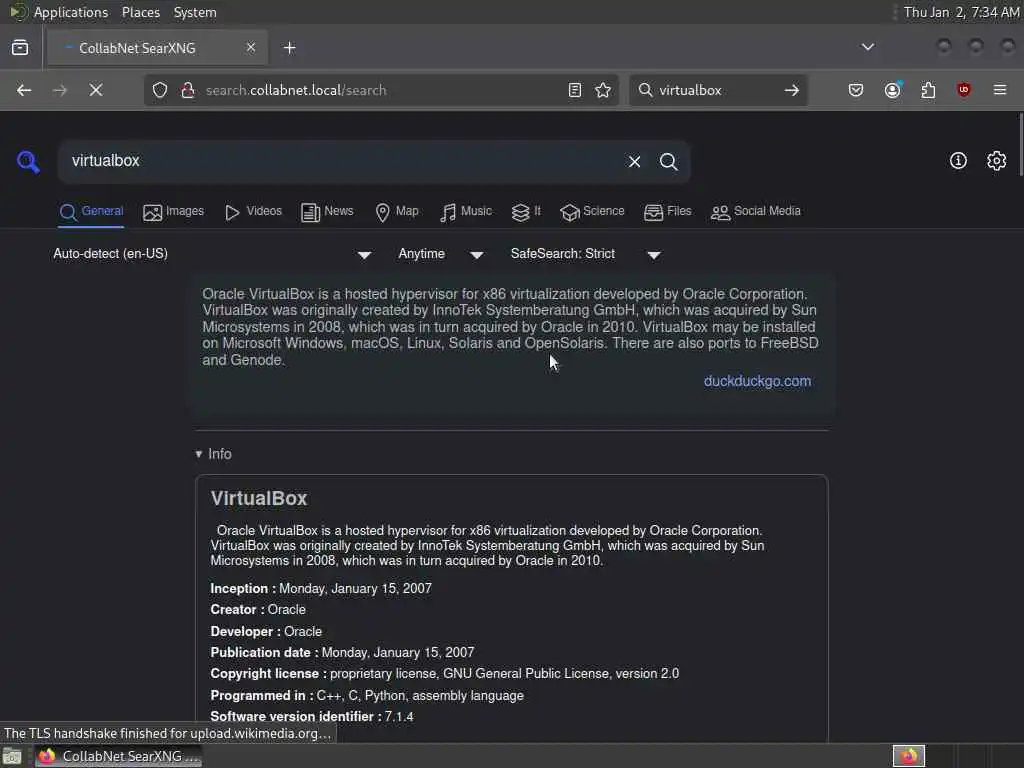
Task: Switch to Map search category
Action: pos(397,212)
